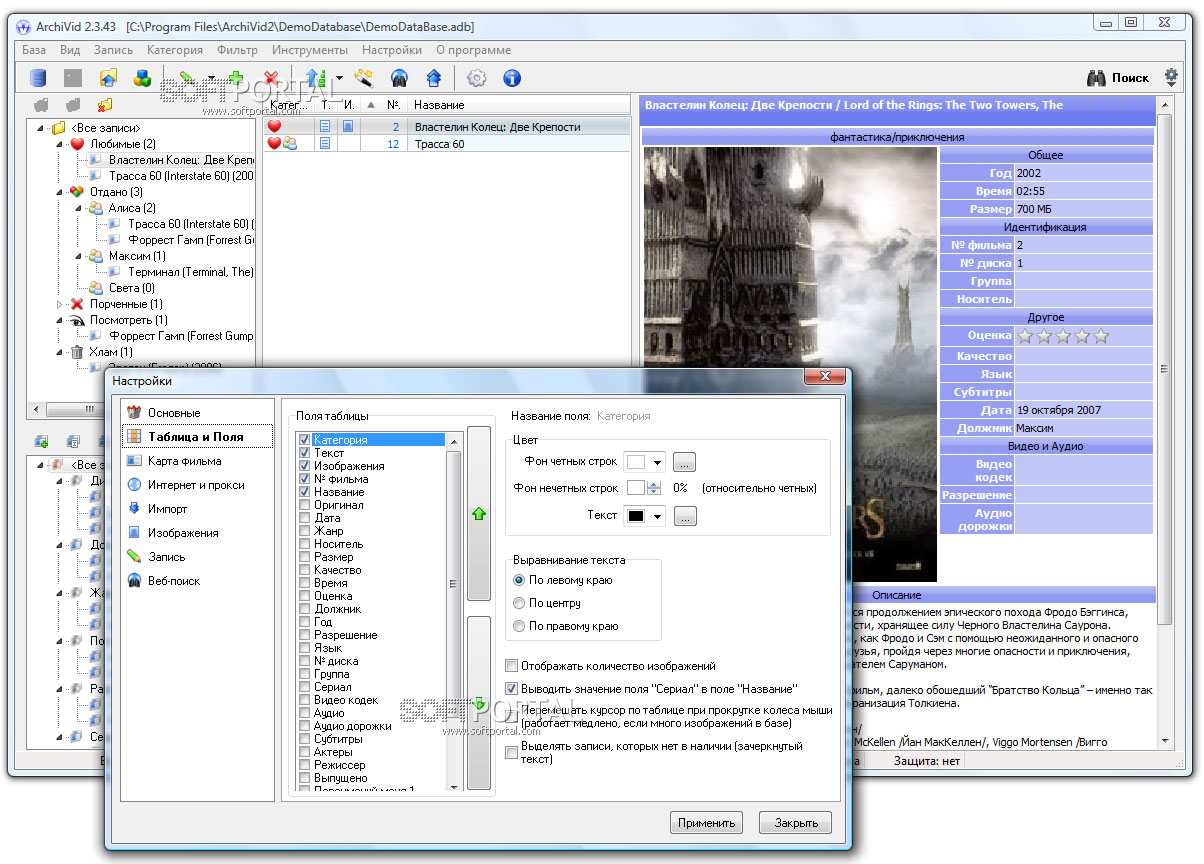Click the black Текст color swatch
This screenshot has width=1204, height=864.
[x=636, y=516]
